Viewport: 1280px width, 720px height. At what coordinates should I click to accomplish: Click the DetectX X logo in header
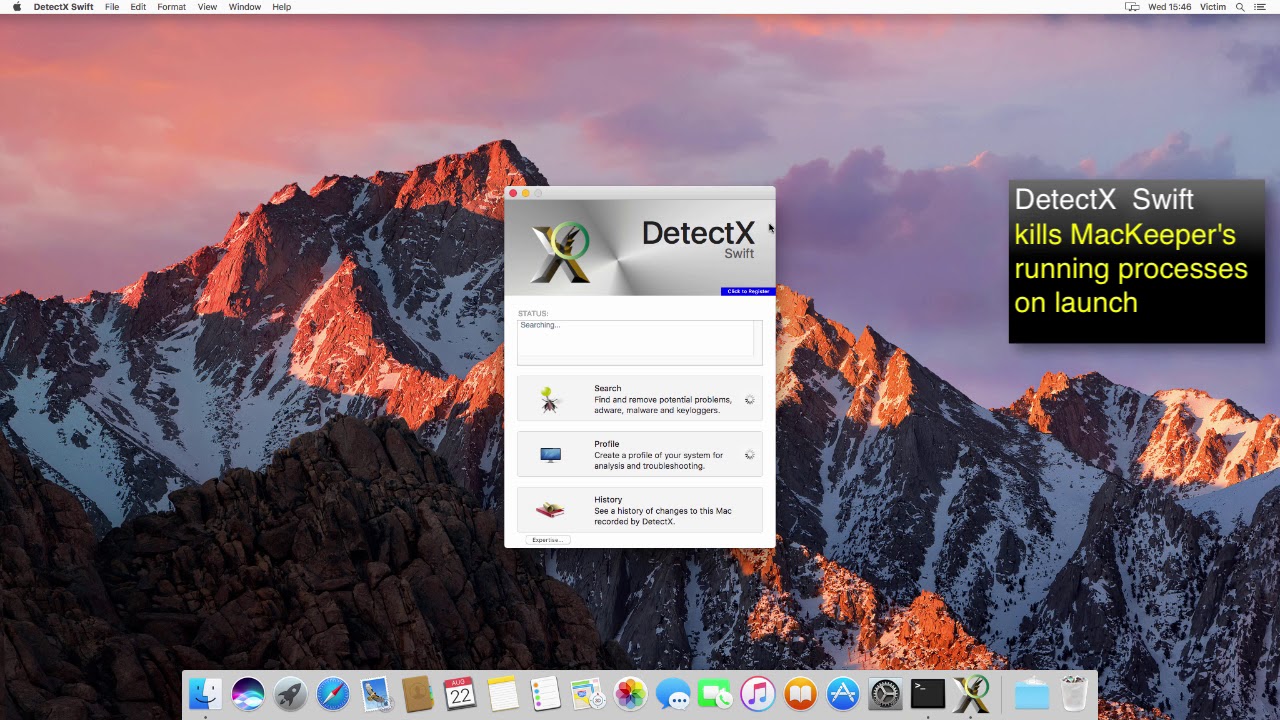tap(560, 252)
